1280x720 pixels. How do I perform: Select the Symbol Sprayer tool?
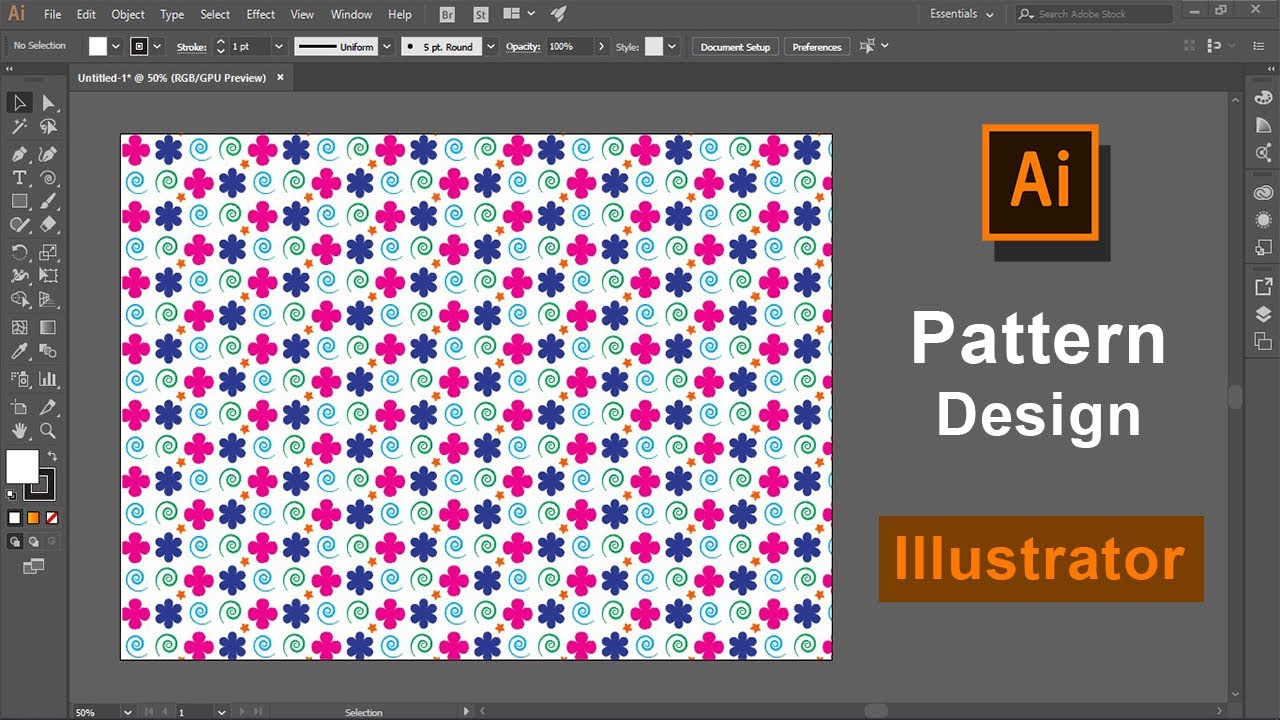(x=19, y=379)
